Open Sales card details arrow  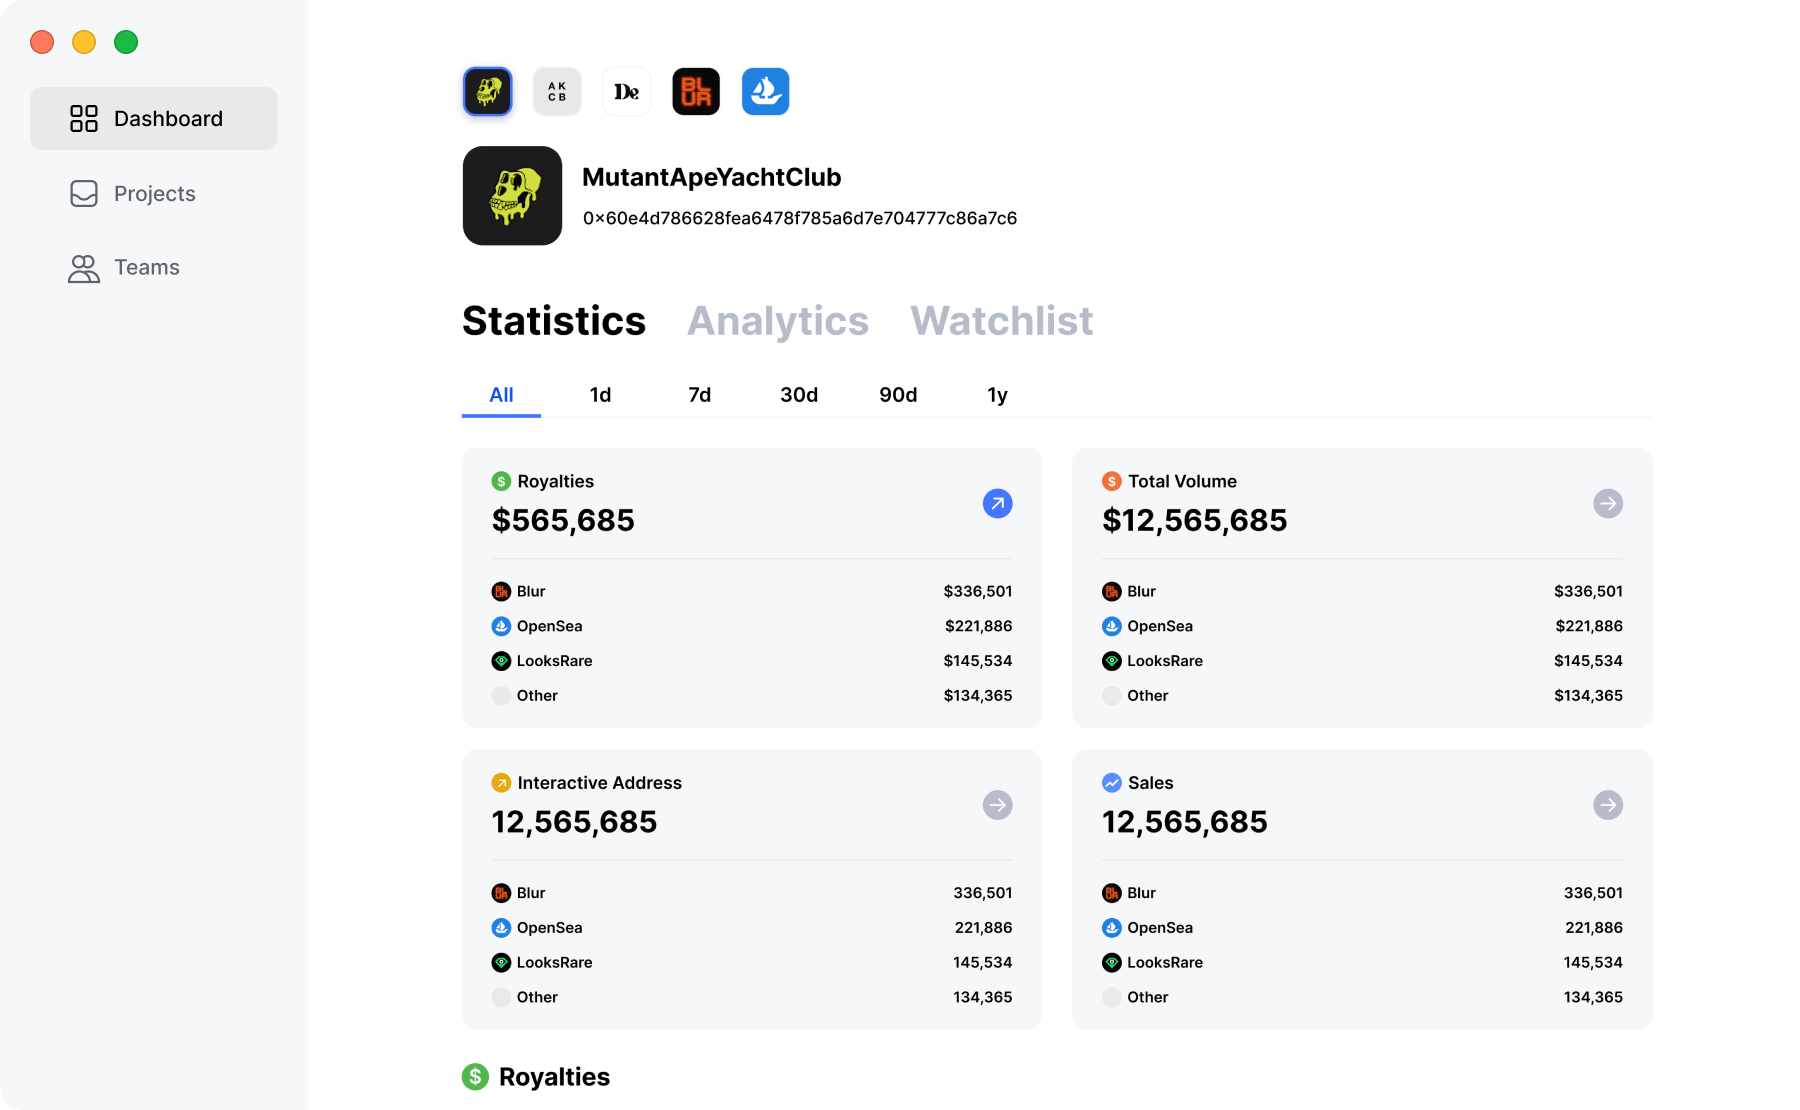tap(1607, 805)
